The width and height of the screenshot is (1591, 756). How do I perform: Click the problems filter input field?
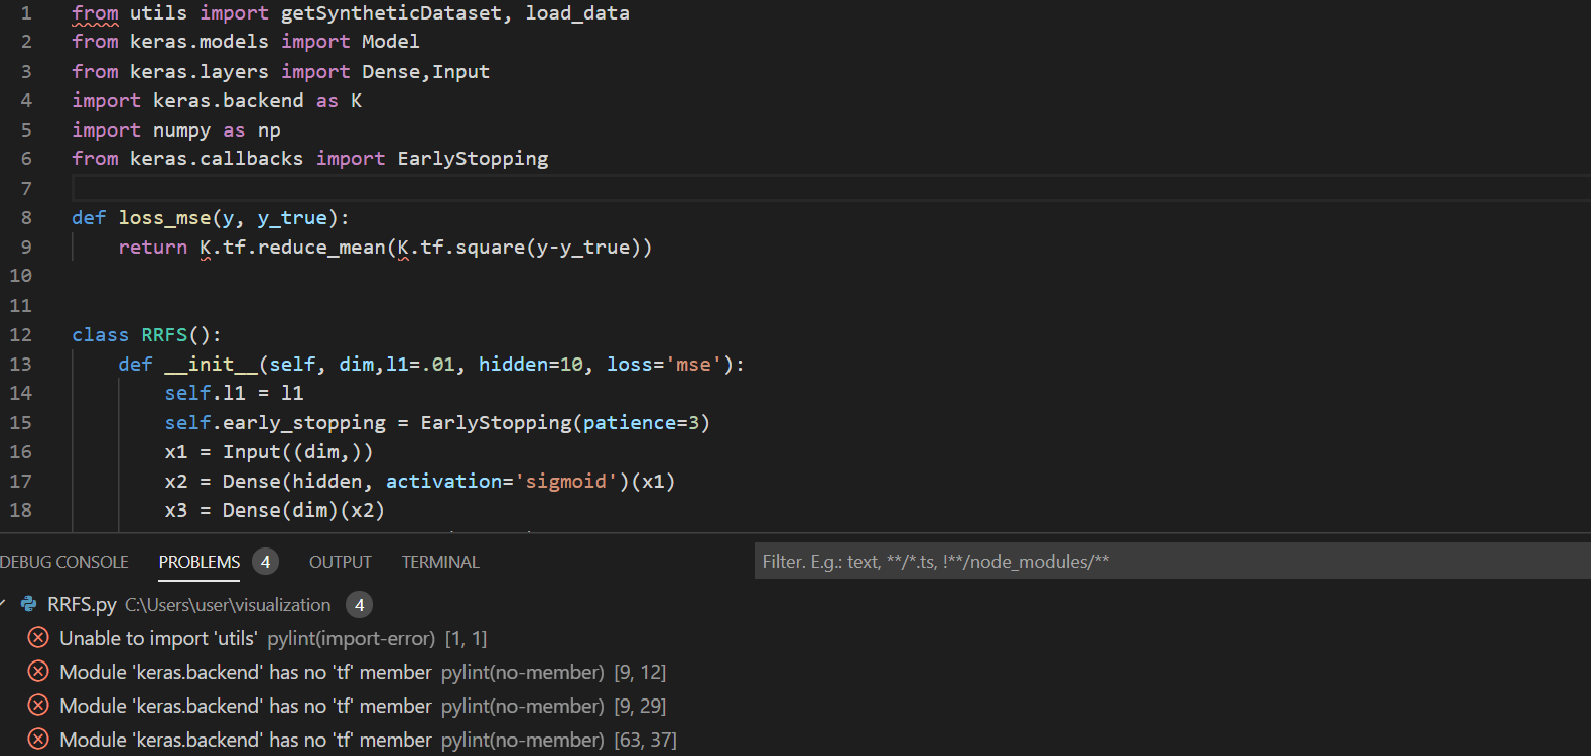pos(1172,561)
